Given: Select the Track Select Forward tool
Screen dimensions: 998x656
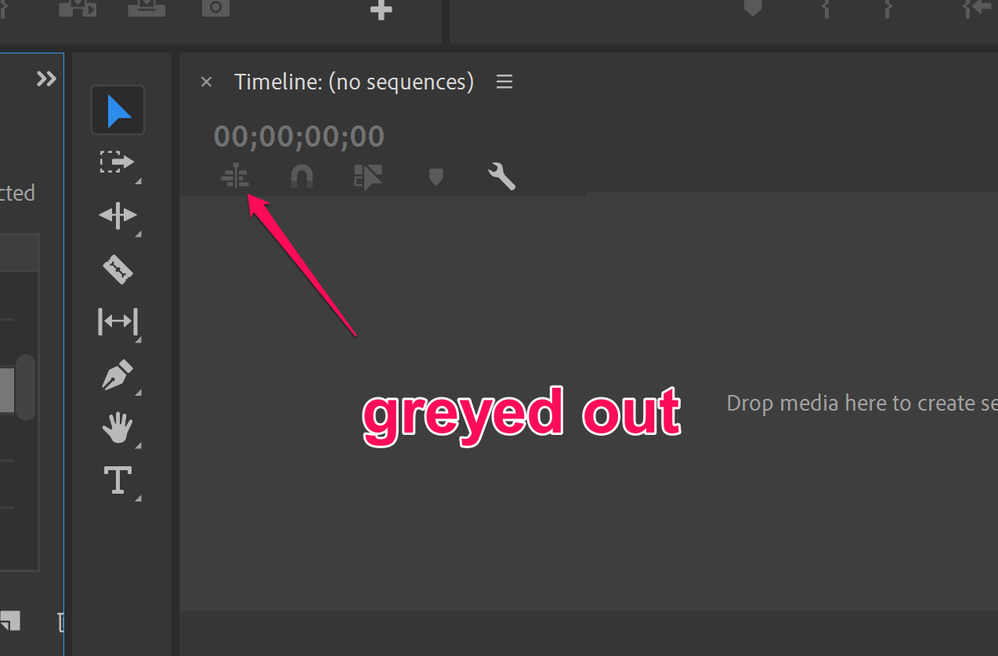Looking at the screenshot, I should [118, 163].
